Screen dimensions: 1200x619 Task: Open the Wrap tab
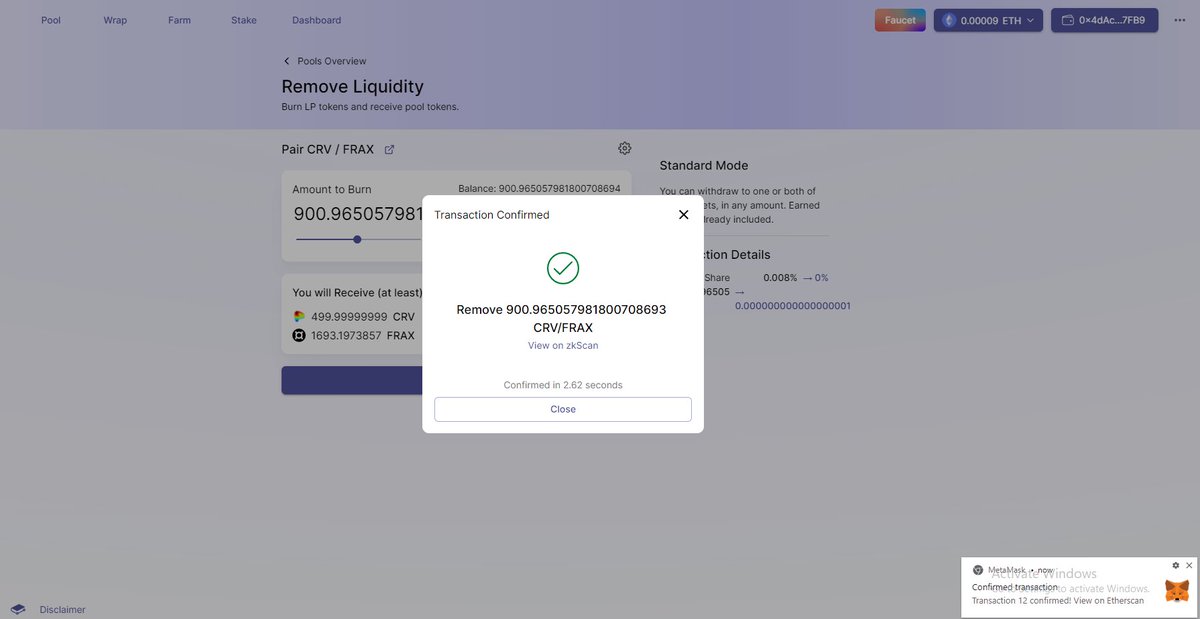coord(115,20)
